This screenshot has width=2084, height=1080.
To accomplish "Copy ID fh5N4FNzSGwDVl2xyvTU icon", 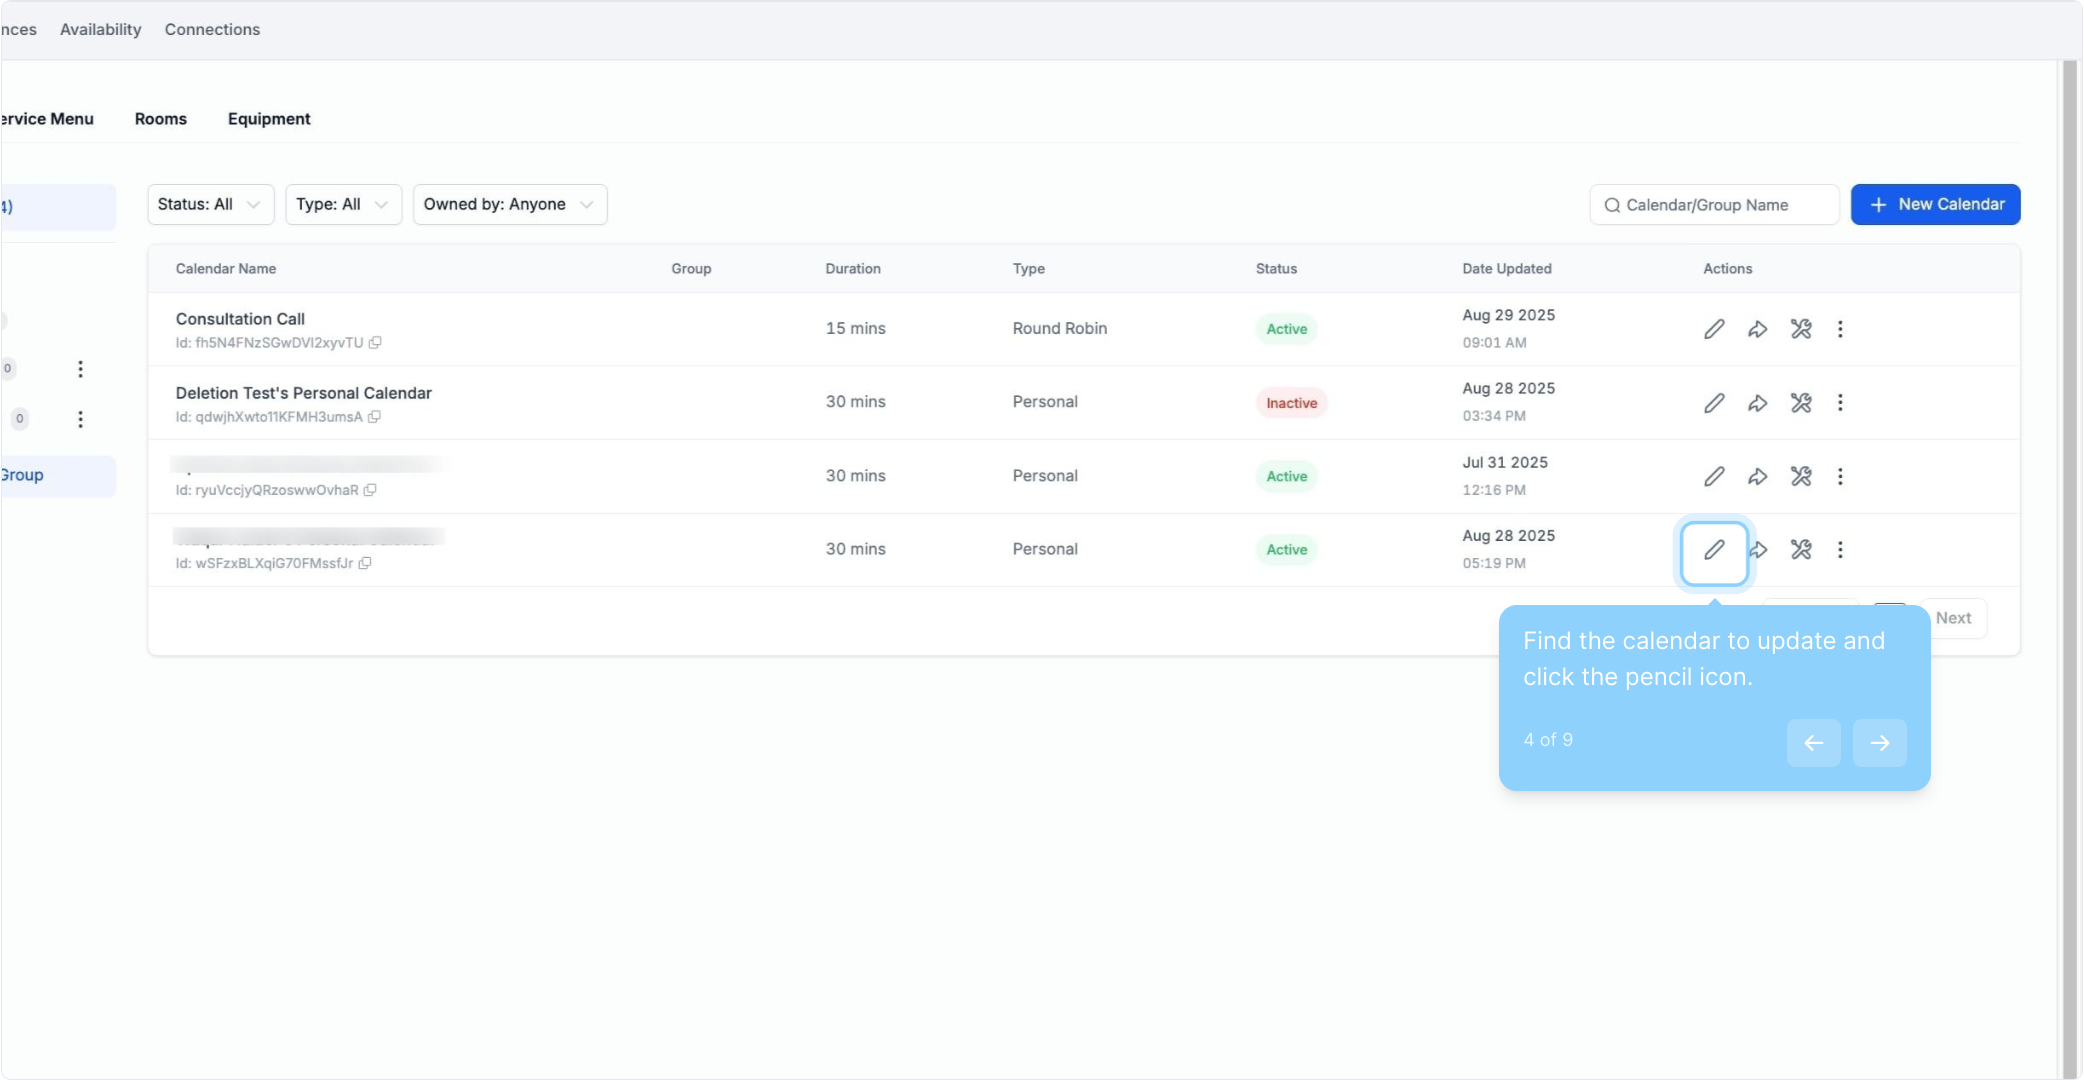I will (x=375, y=343).
